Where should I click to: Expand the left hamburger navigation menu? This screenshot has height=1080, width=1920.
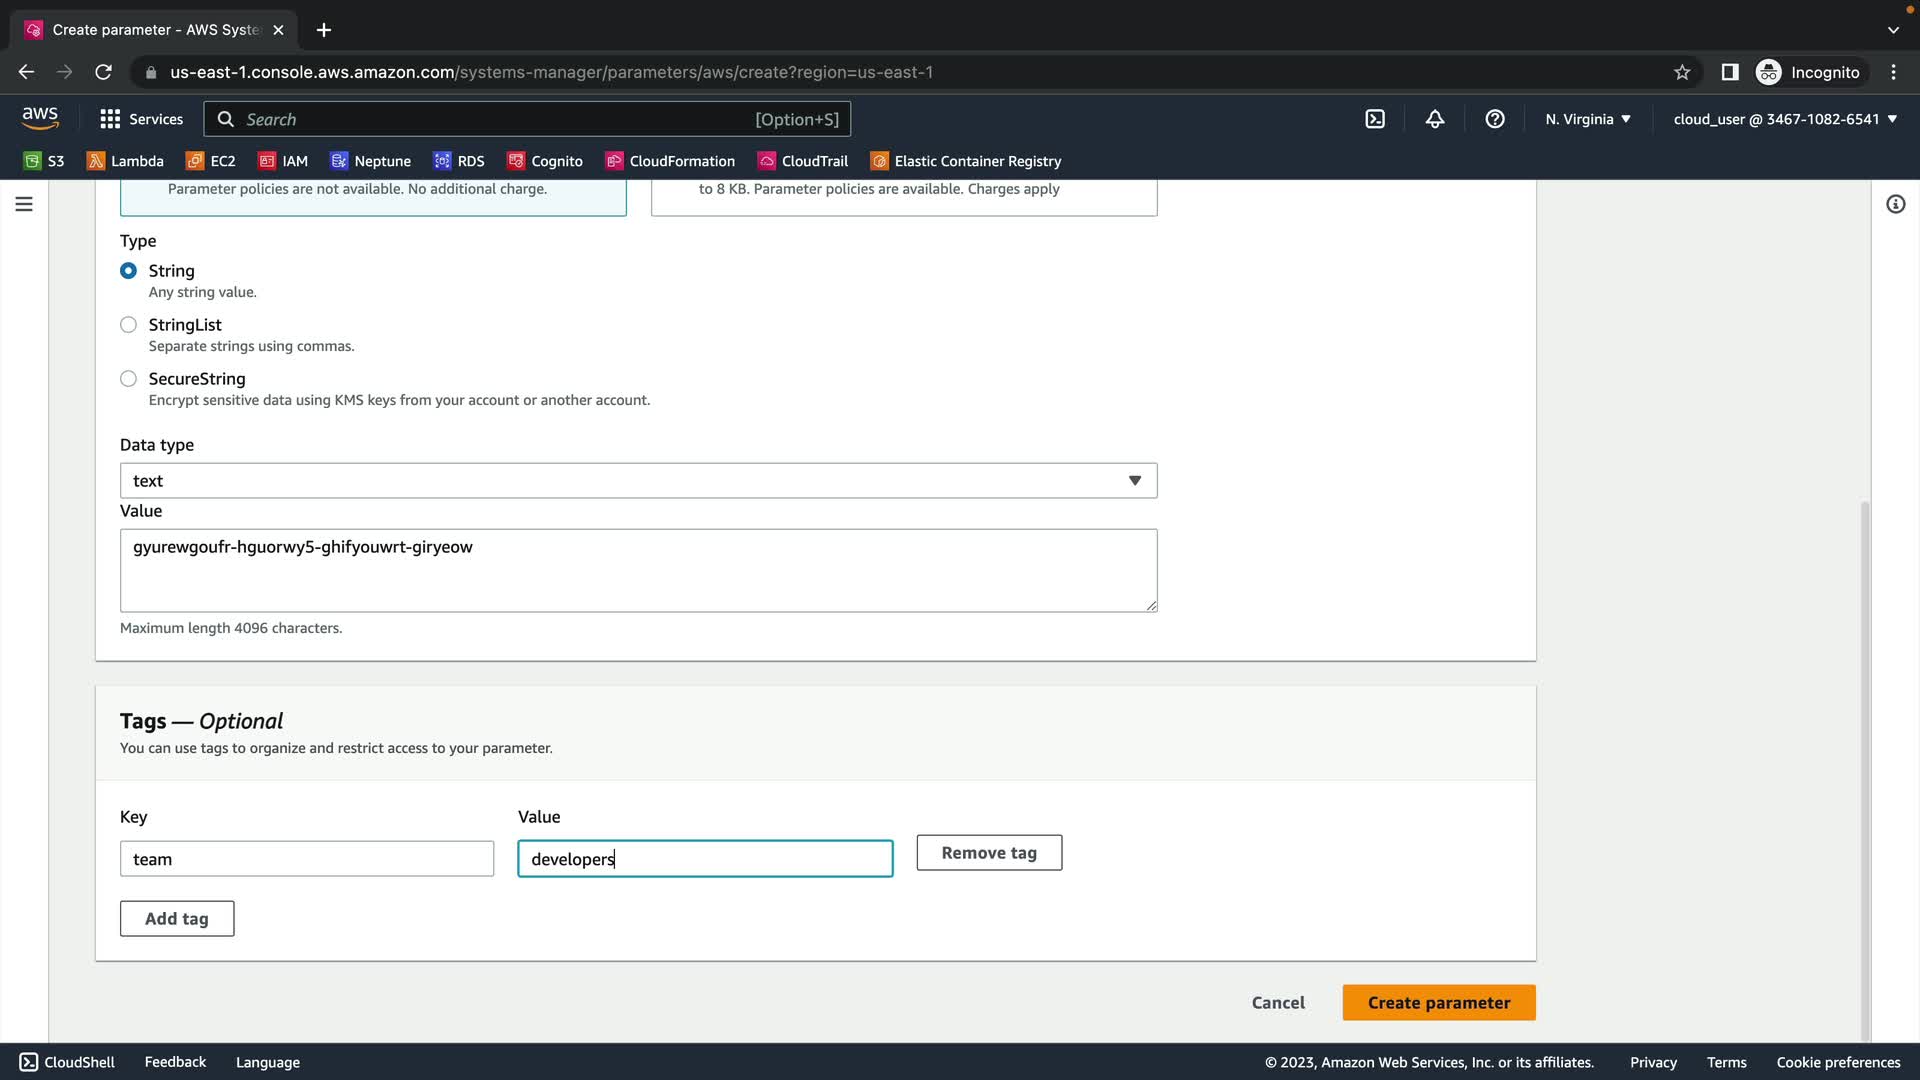[x=24, y=204]
